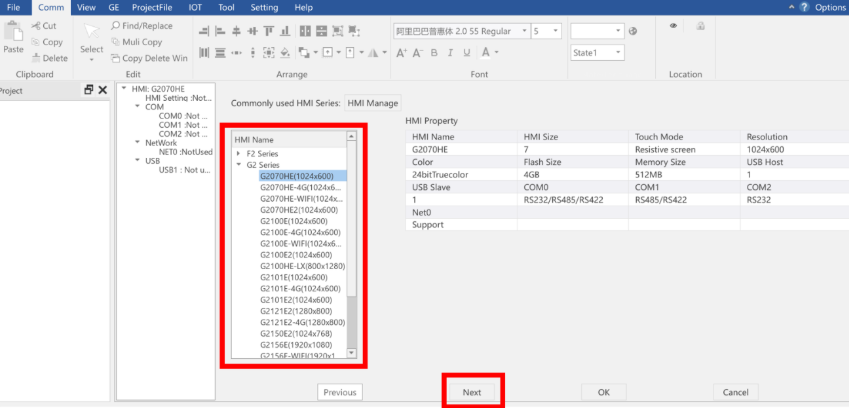Decrease font size with A- icon
The width and height of the screenshot is (849, 408).
tap(417, 52)
